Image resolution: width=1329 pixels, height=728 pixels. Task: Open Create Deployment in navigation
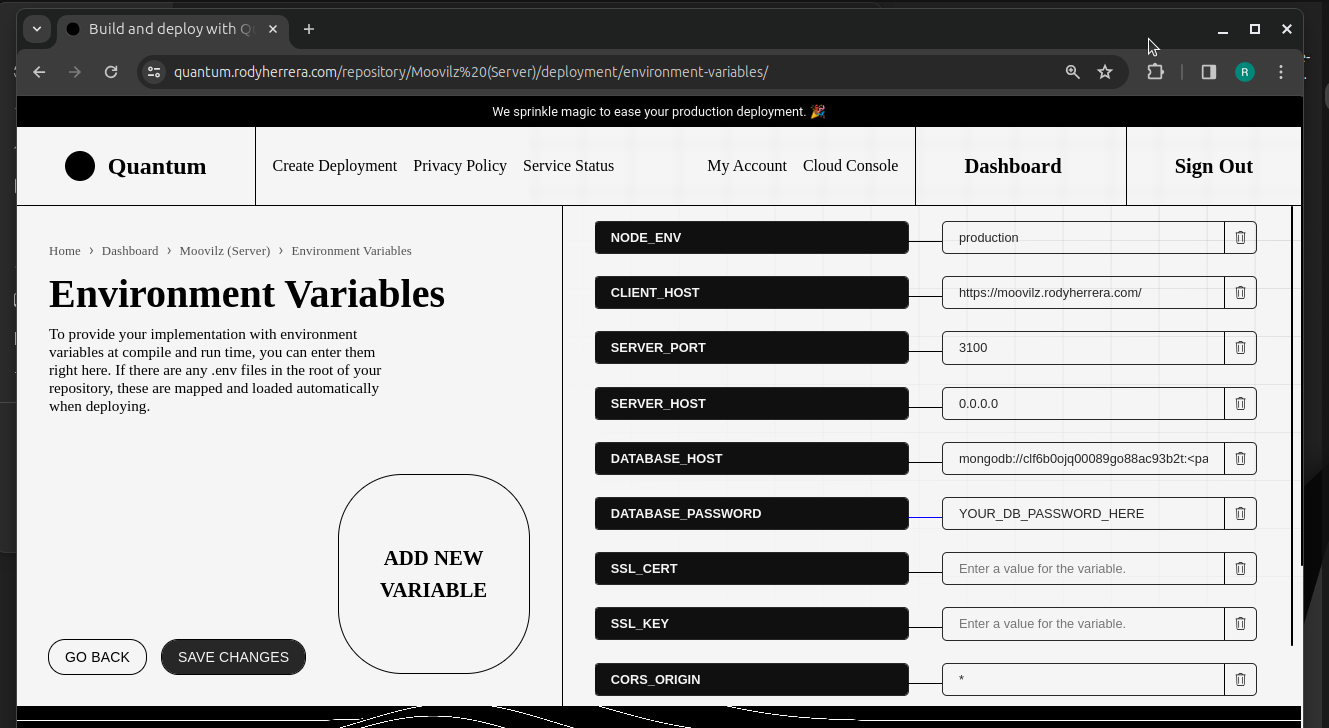[x=334, y=166]
